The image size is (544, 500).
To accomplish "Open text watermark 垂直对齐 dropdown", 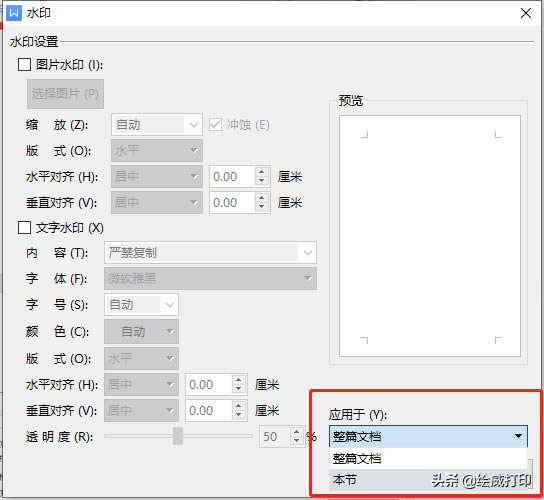I will 142,410.
